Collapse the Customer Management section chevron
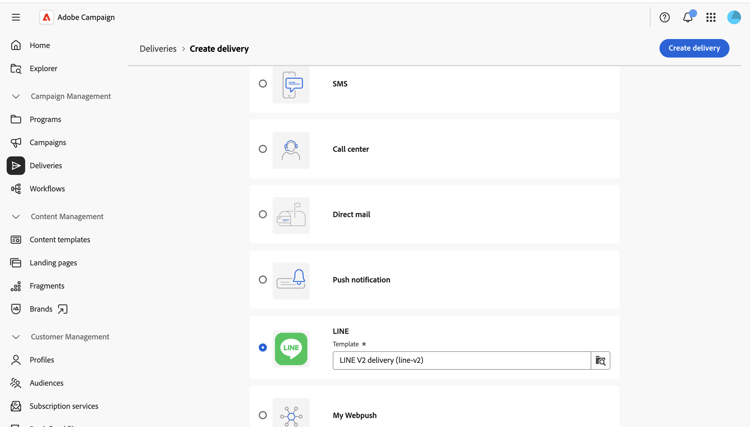The height and width of the screenshot is (427, 750). coord(16,337)
